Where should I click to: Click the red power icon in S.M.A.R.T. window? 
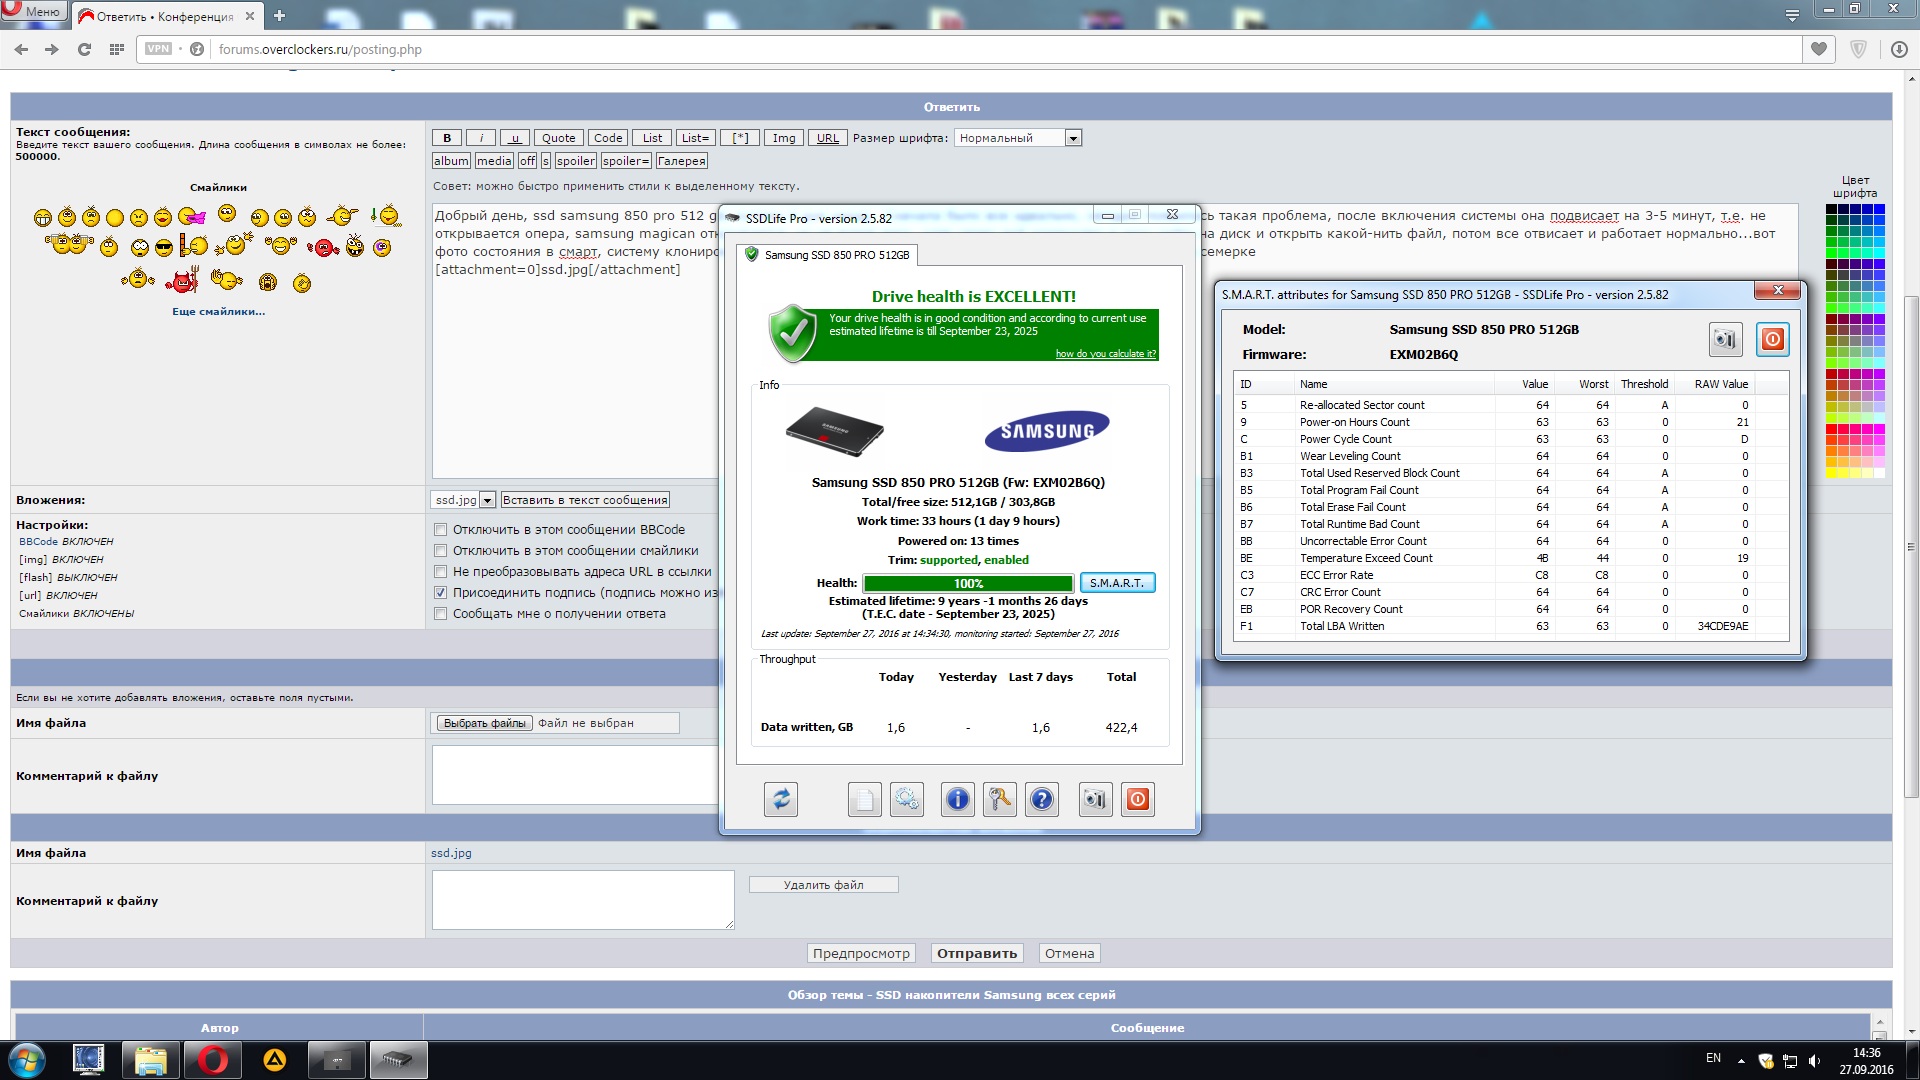point(1772,340)
